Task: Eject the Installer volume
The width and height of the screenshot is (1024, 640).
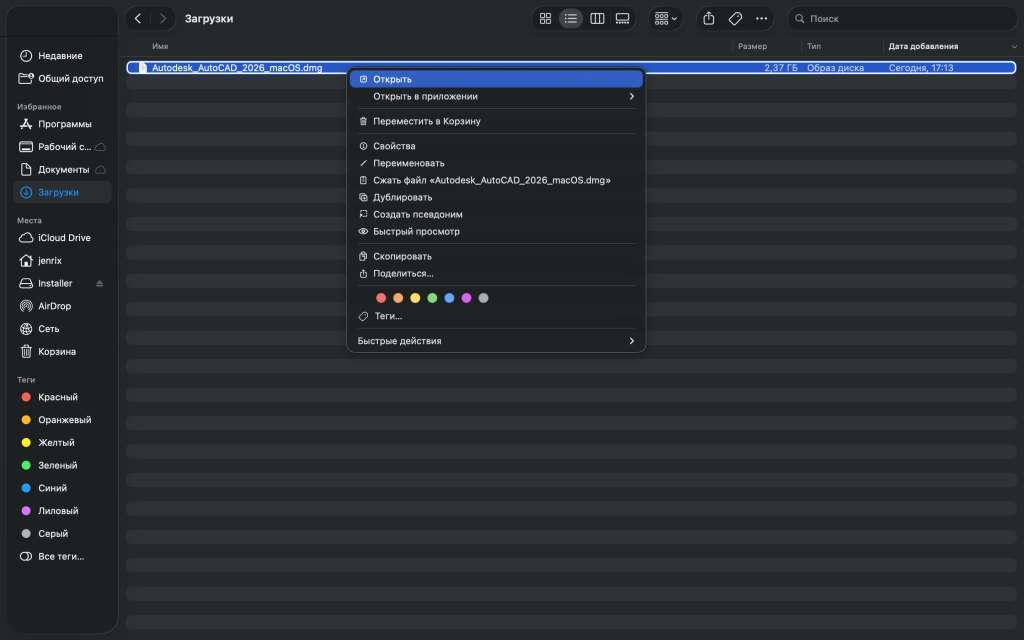Action: click(99, 283)
